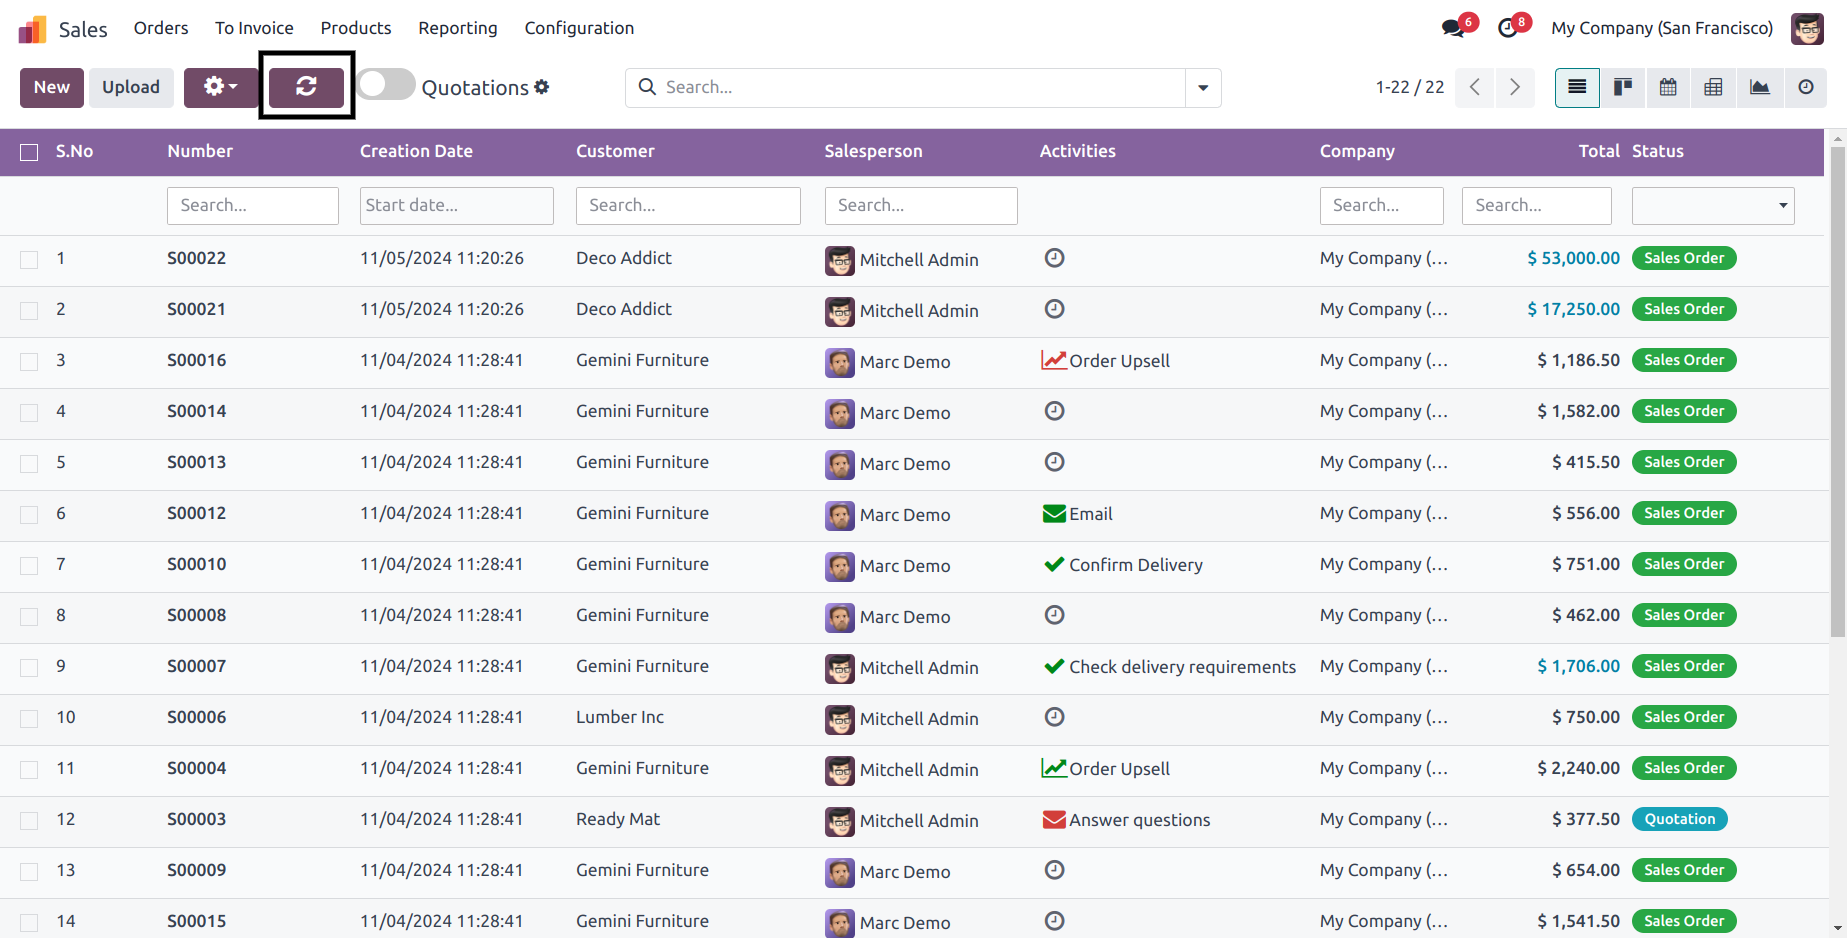Click the Salesperson column search field

(921, 205)
